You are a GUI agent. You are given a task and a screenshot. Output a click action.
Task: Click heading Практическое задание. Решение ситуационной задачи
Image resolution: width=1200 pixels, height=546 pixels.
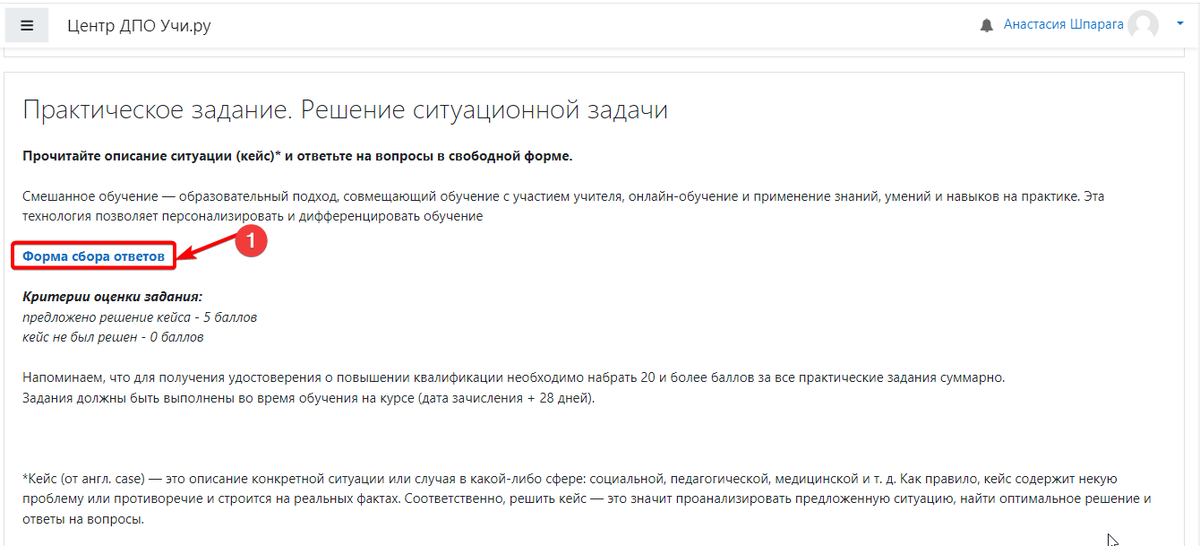tap(345, 110)
